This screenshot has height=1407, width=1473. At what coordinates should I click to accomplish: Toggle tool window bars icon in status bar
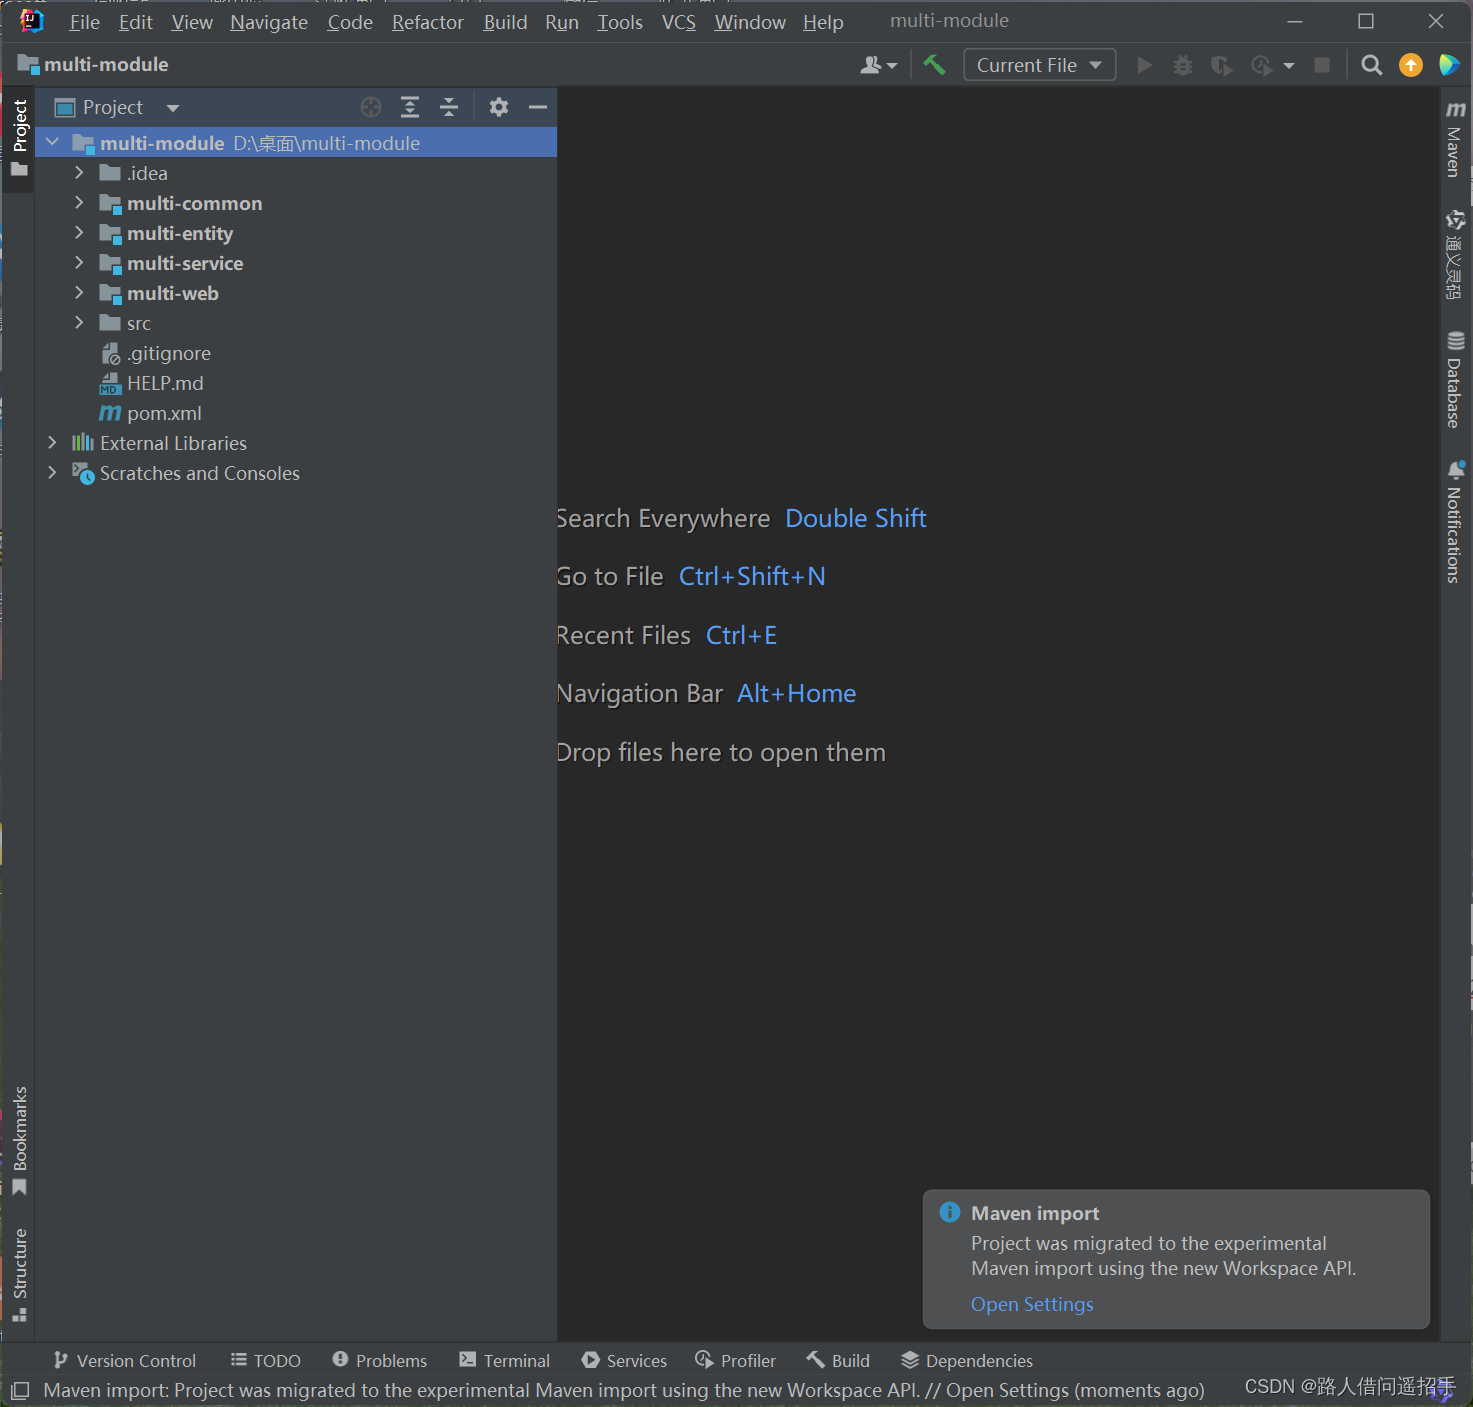tap(20, 1390)
